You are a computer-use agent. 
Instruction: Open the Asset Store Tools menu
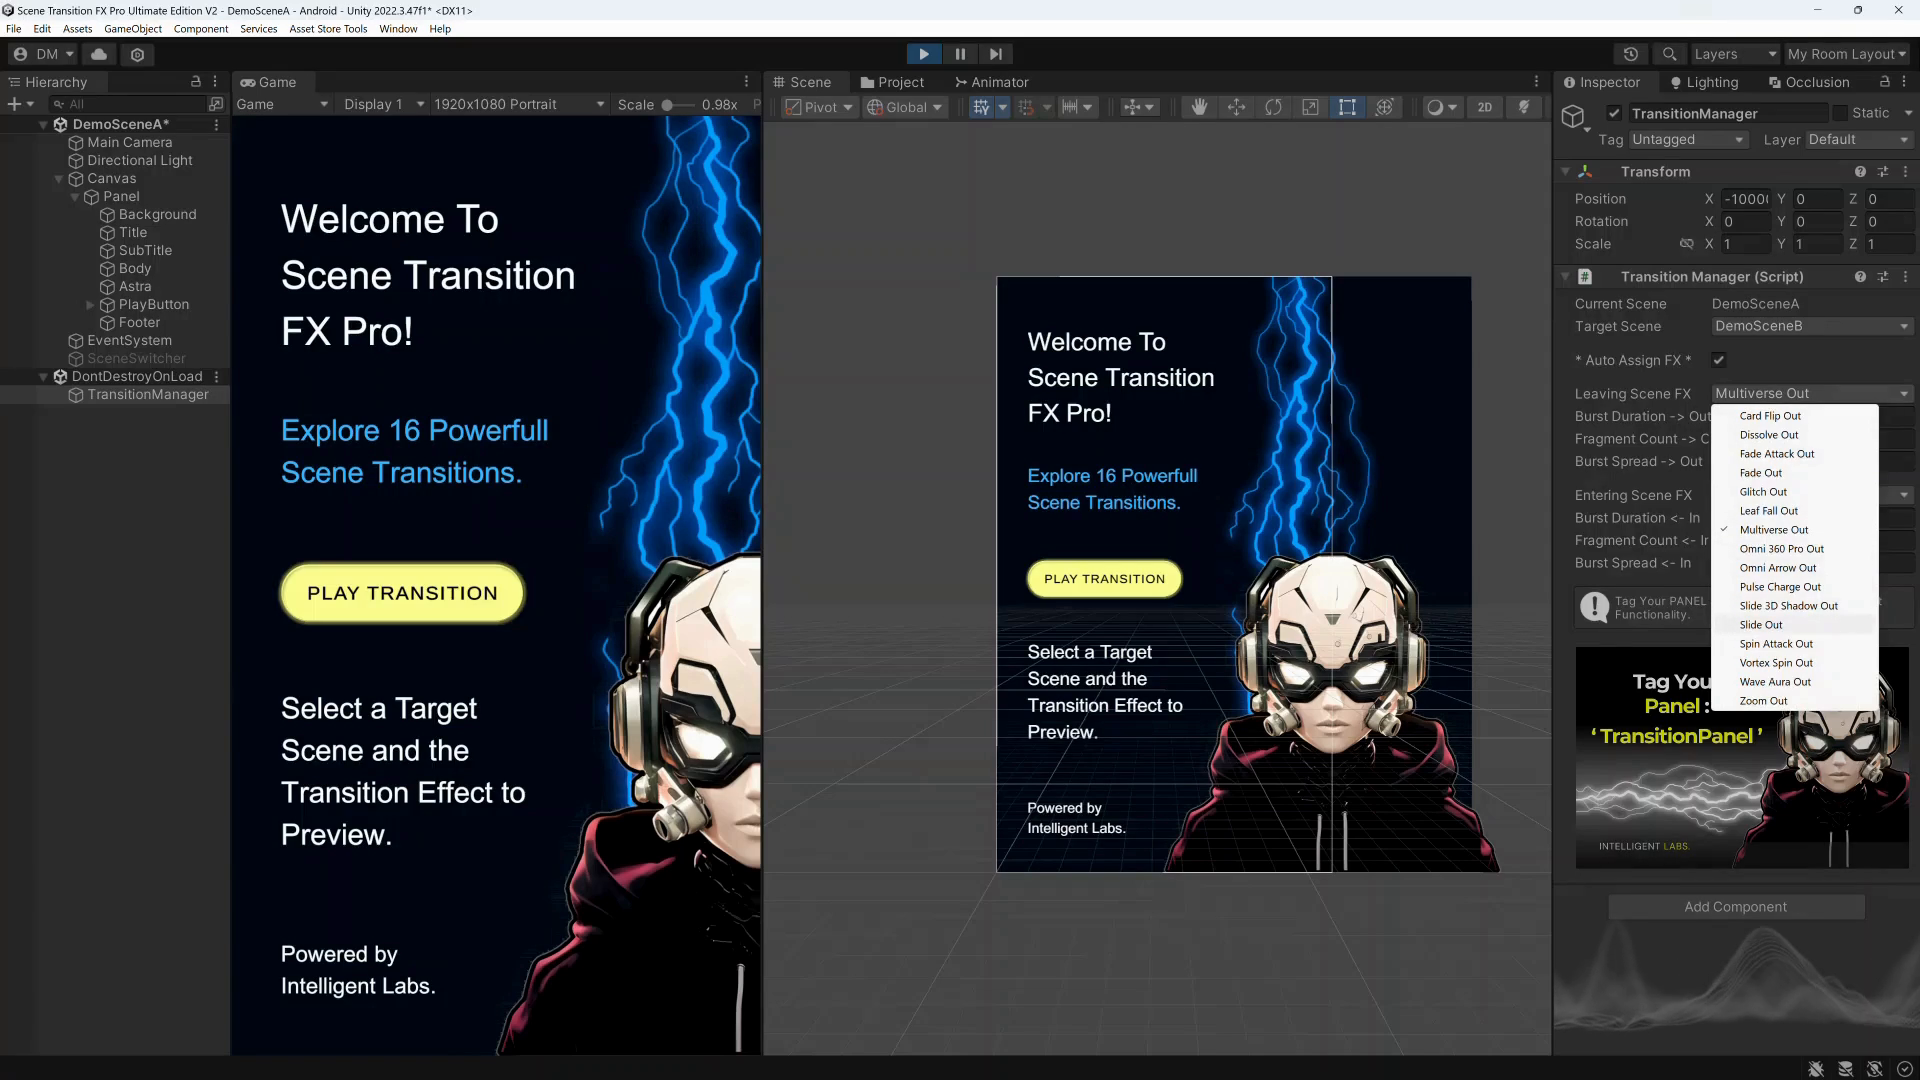[x=328, y=29]
